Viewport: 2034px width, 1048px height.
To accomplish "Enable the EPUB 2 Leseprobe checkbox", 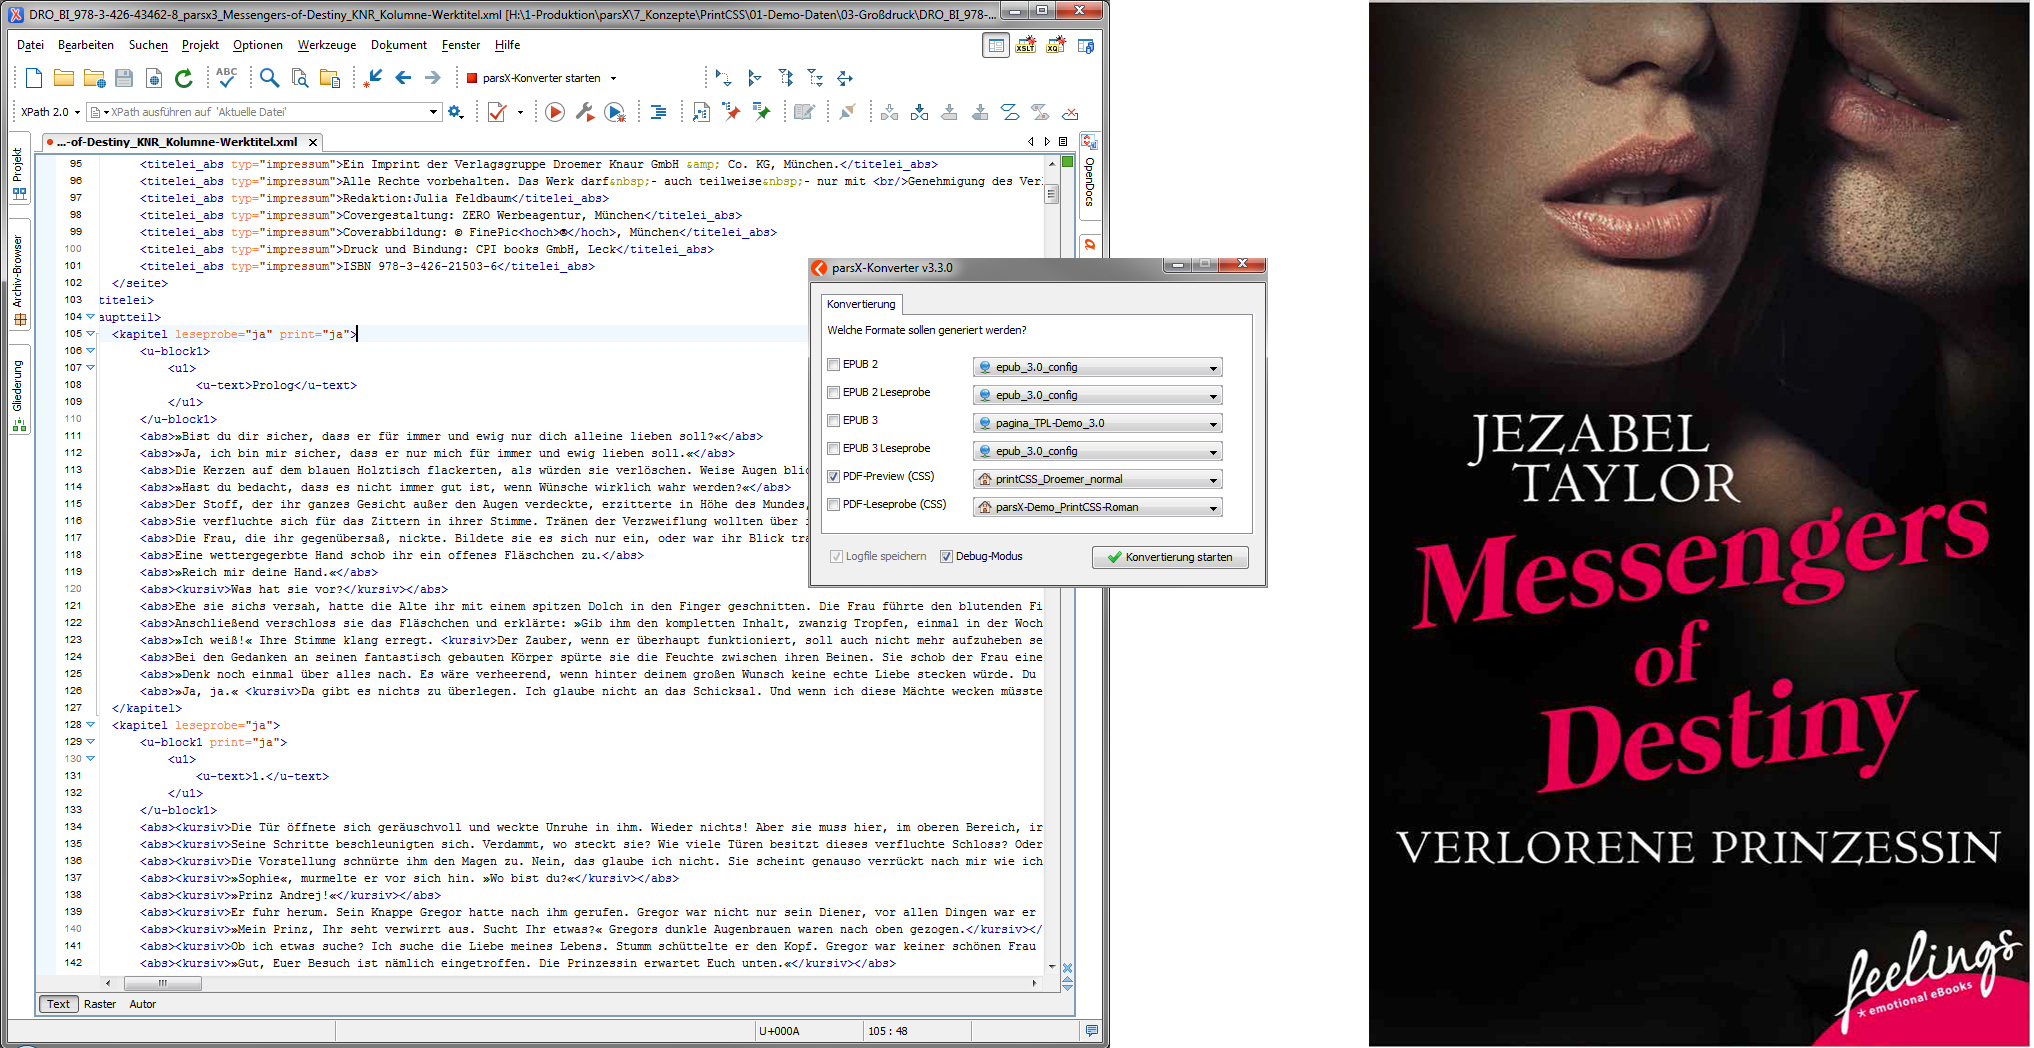I will tap(834, 393).
